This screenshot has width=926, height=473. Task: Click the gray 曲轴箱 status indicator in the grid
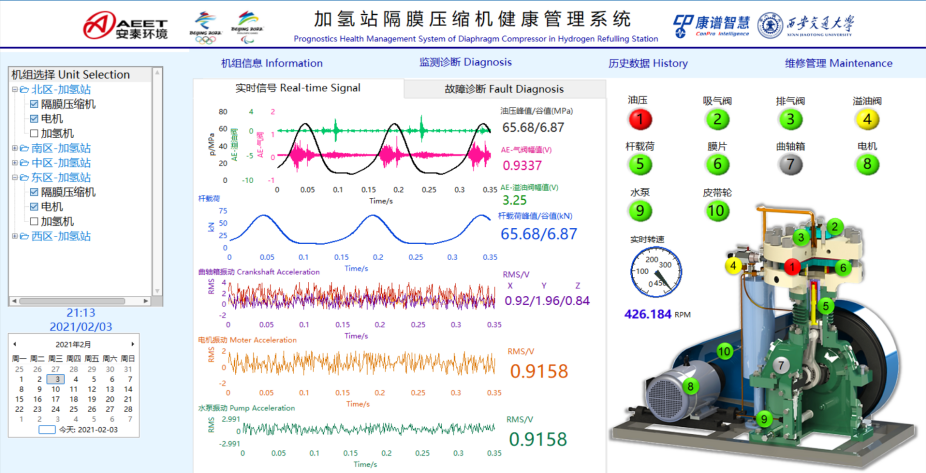click(791, 164)
